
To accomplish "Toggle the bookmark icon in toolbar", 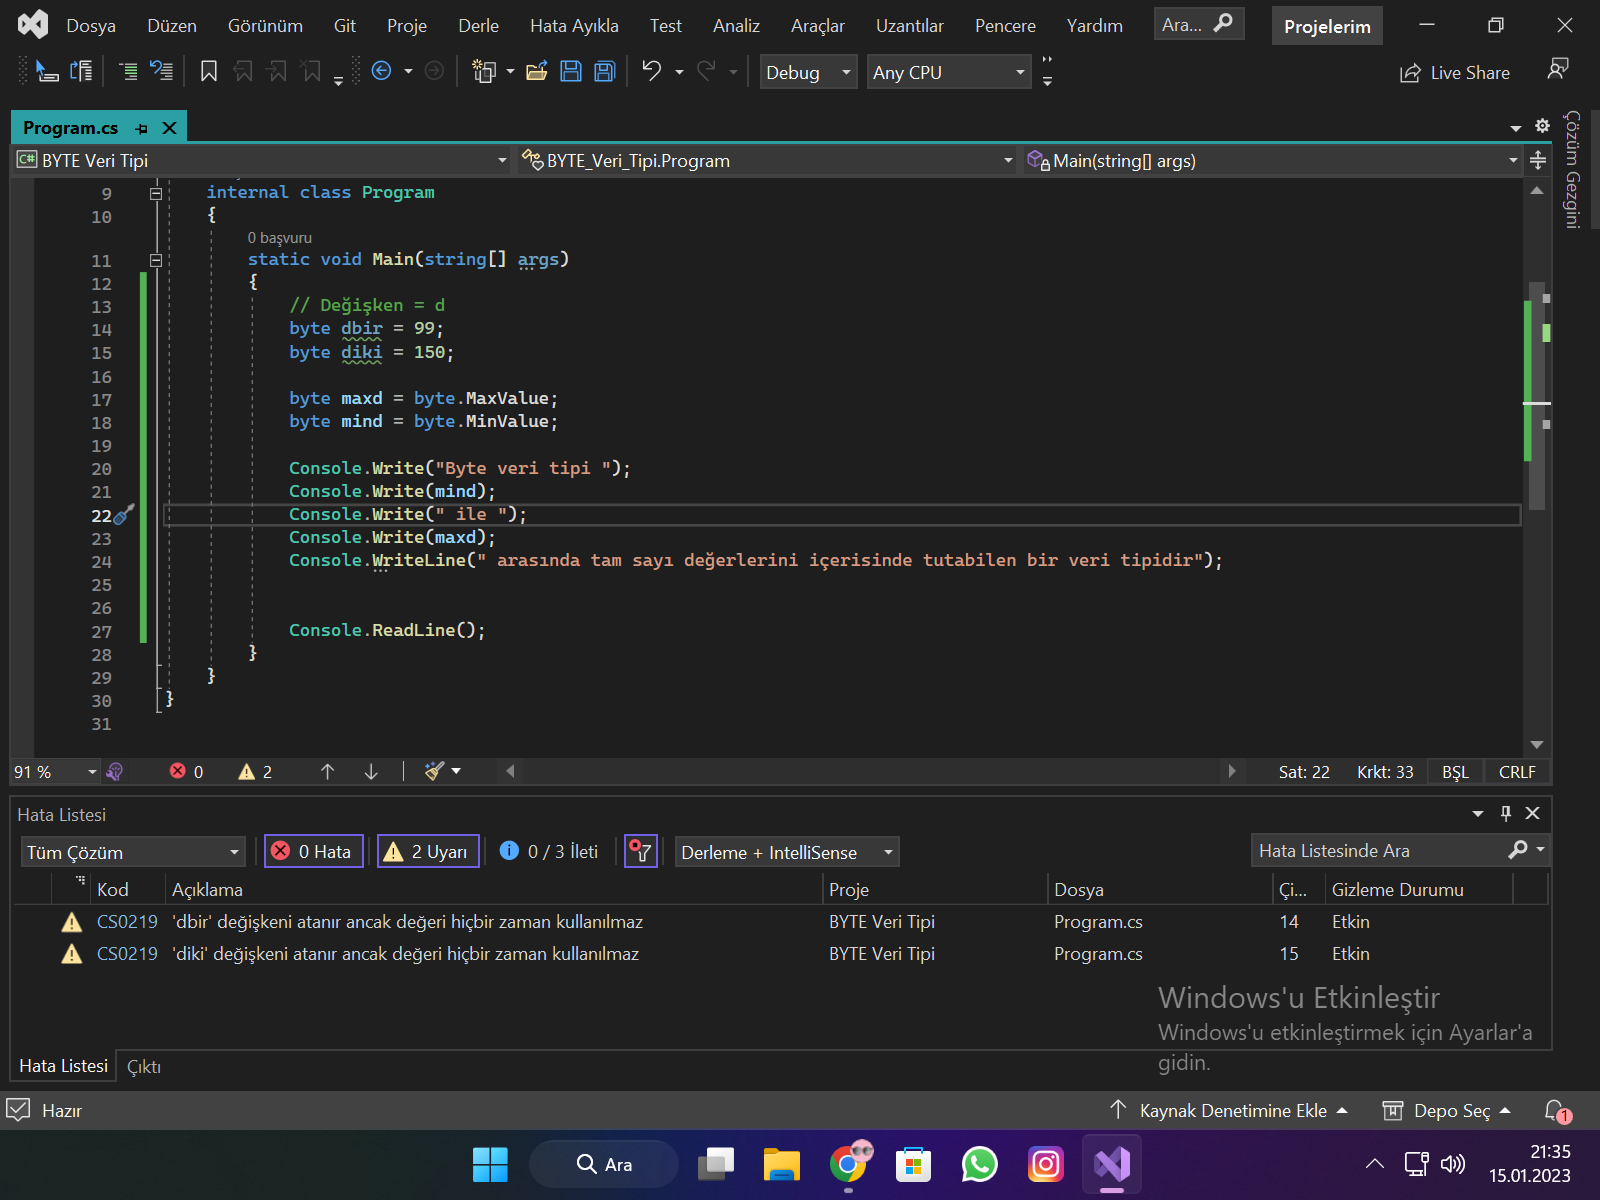I will click(x=209, y=71).
